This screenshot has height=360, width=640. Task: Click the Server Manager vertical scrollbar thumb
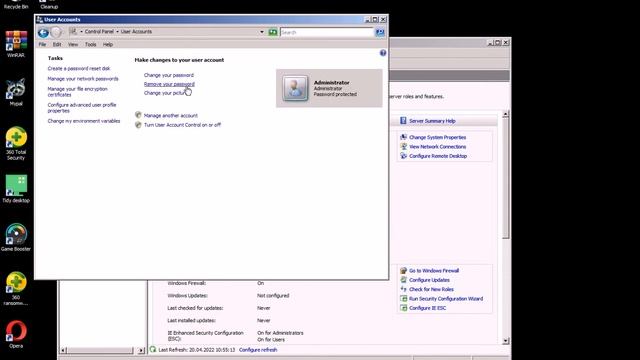[x=506, y=178]
